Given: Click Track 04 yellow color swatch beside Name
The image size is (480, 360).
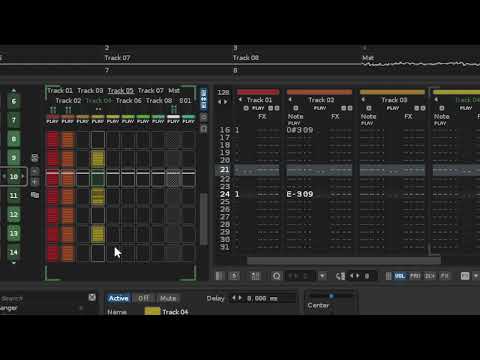Looking at the screenshot, I should (x=152, y=311).
